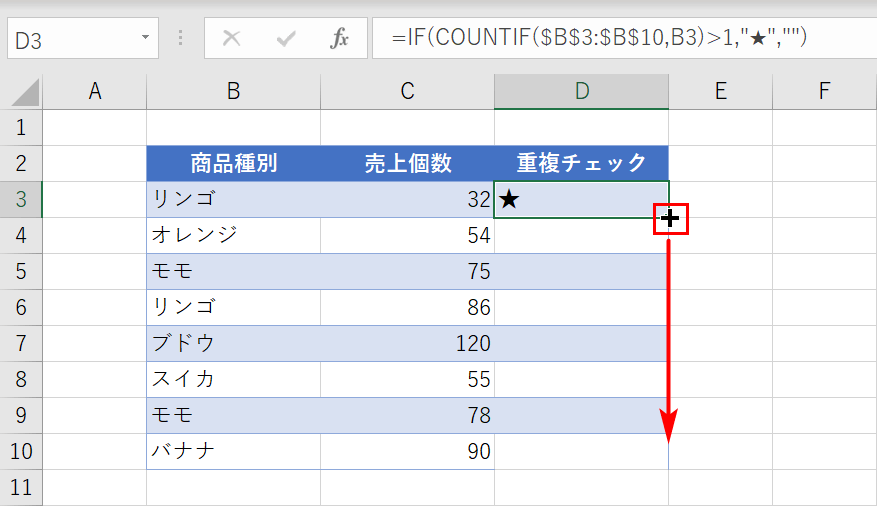
Task: Click the 重複チェック header cell
Action: (581, 163)
